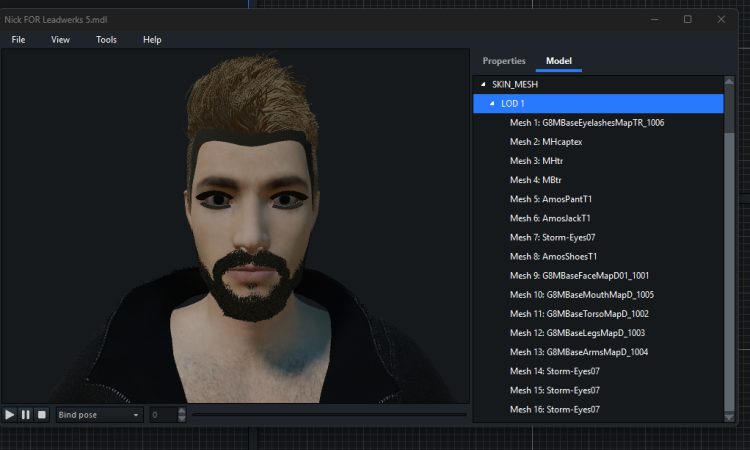Select Mesh 5 AmosPantT1 in tree
This screenshot has width=750, height=450.
[550, 199]
